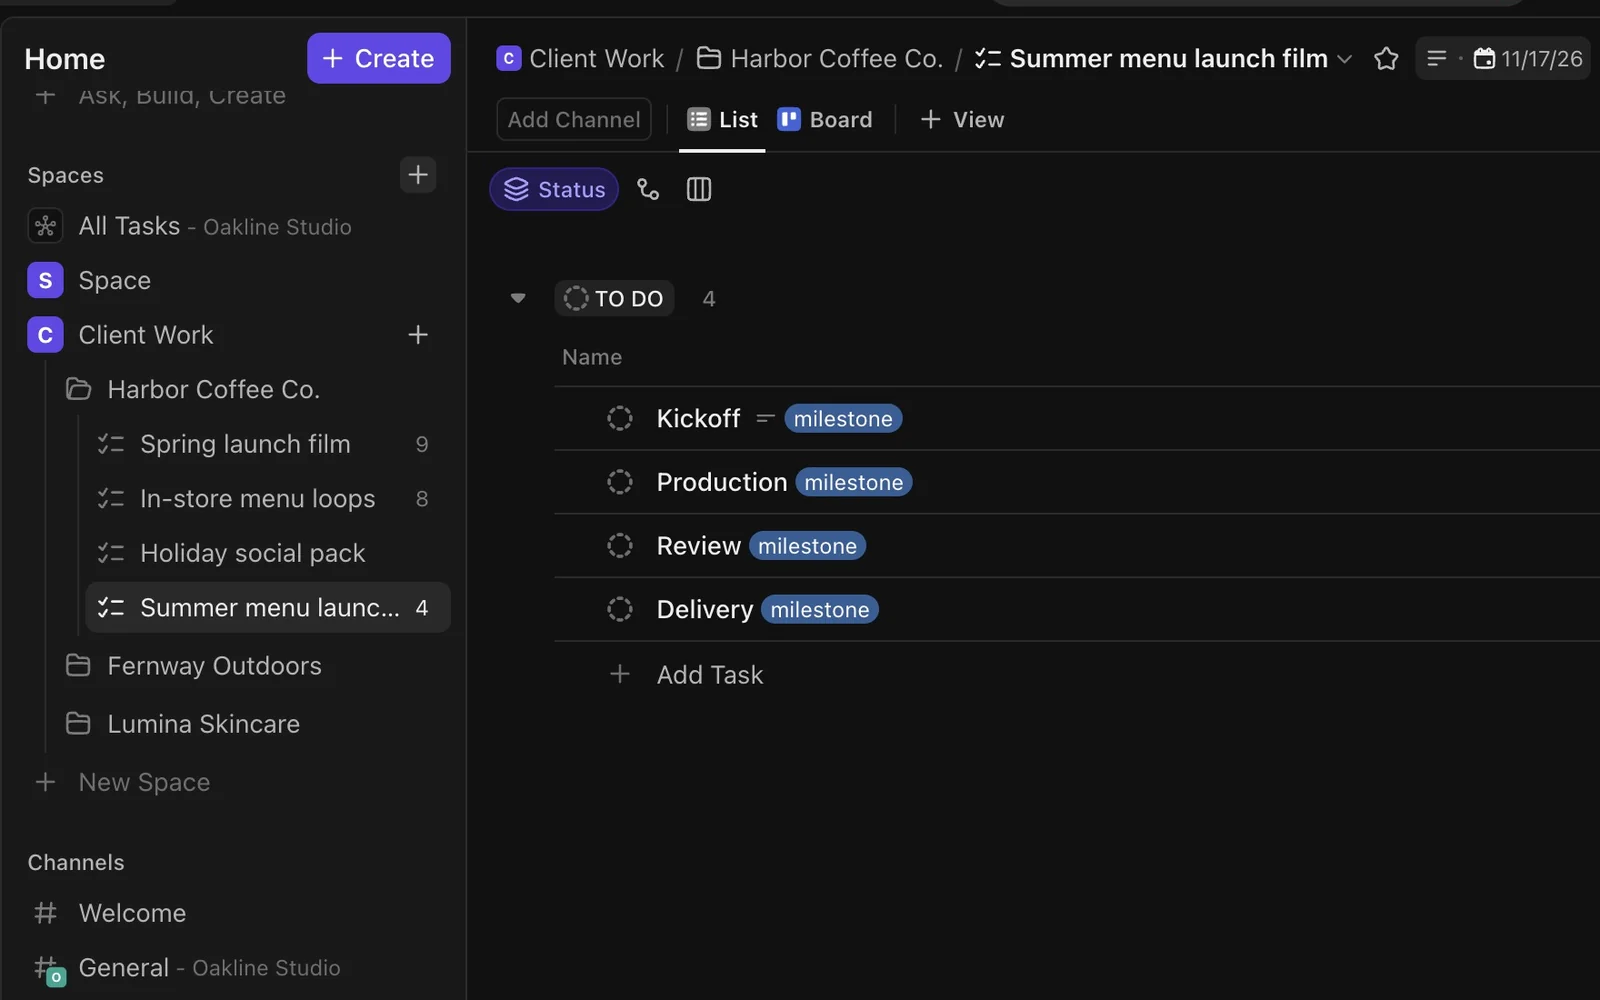The image size is (1600, 1000).
Task: Open Harbor Coffee Co. folder in sidebar
Action: 213,389
